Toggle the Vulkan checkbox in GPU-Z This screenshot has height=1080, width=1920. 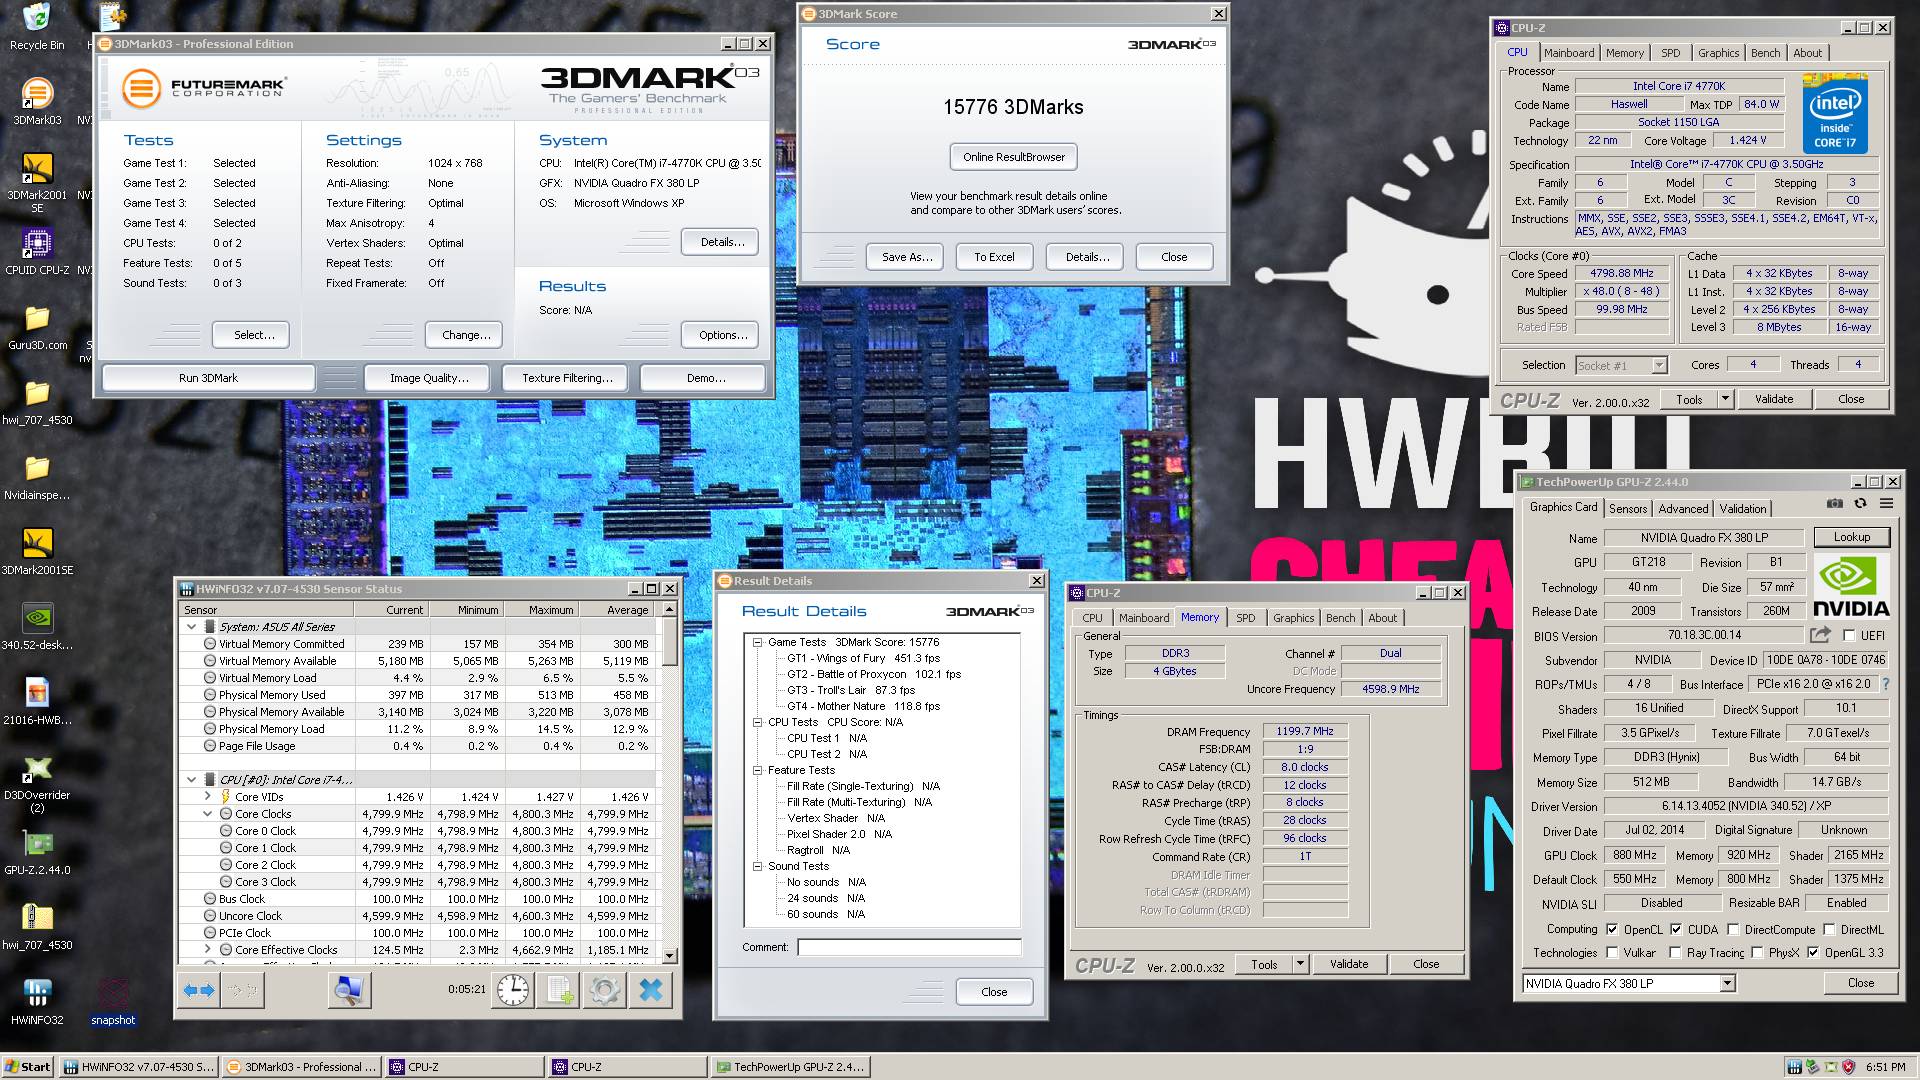coord(1612,953)
